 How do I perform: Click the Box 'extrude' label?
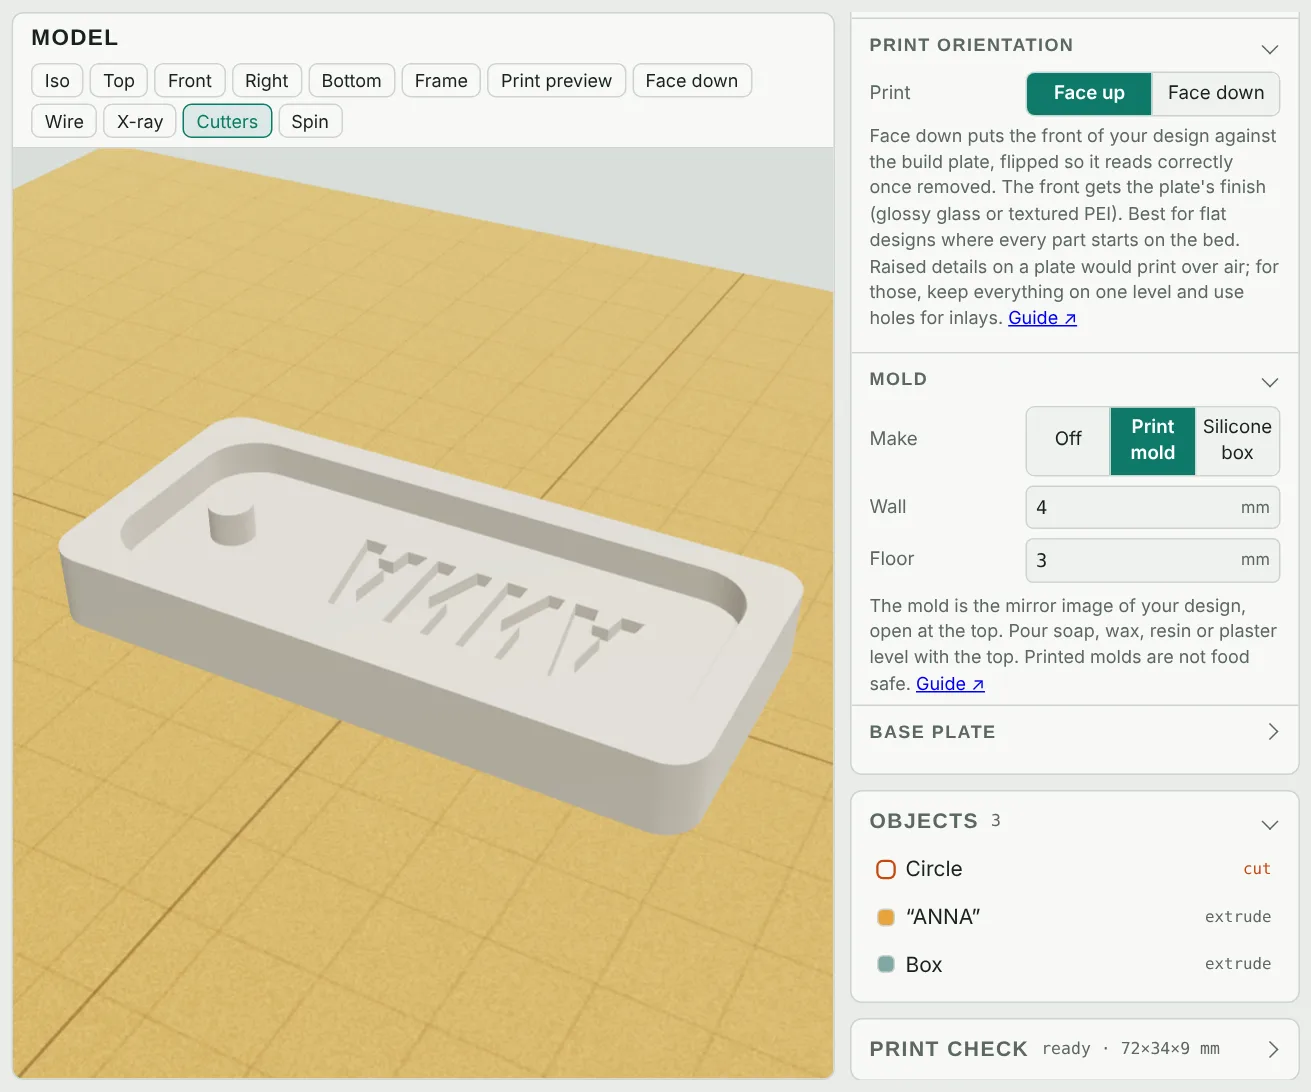point(1238,964)
